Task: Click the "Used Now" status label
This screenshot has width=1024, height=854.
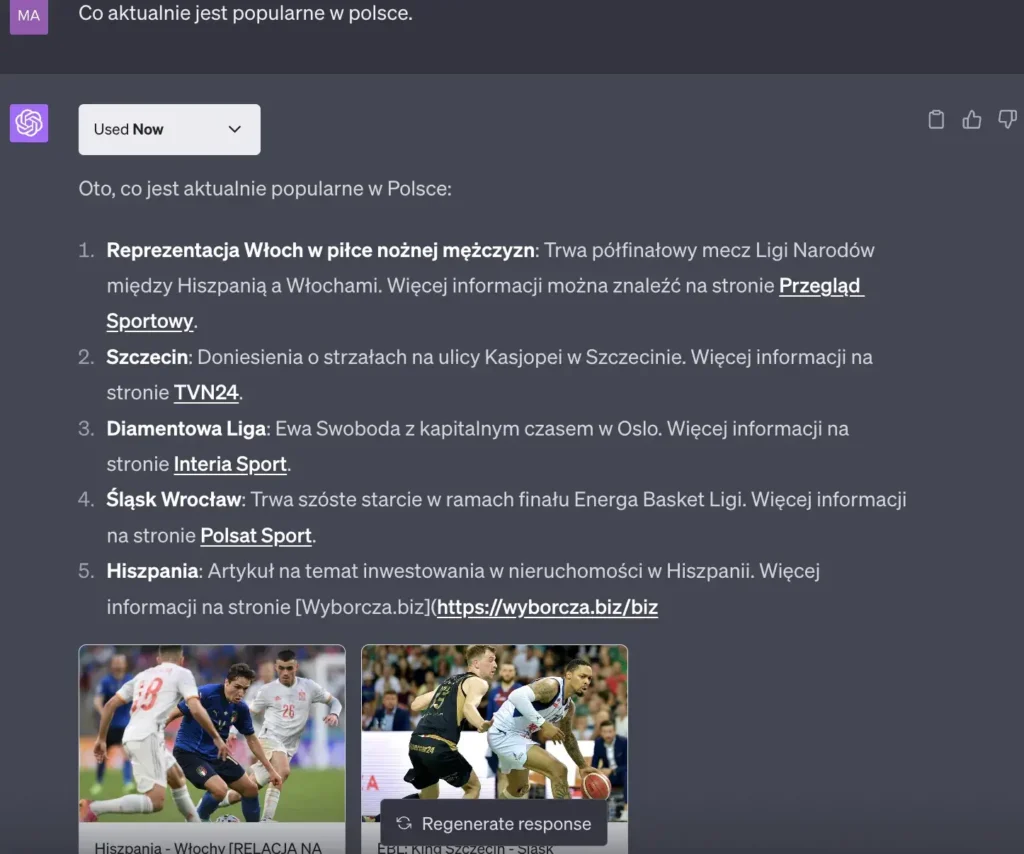Action: [x=129, y=129]
